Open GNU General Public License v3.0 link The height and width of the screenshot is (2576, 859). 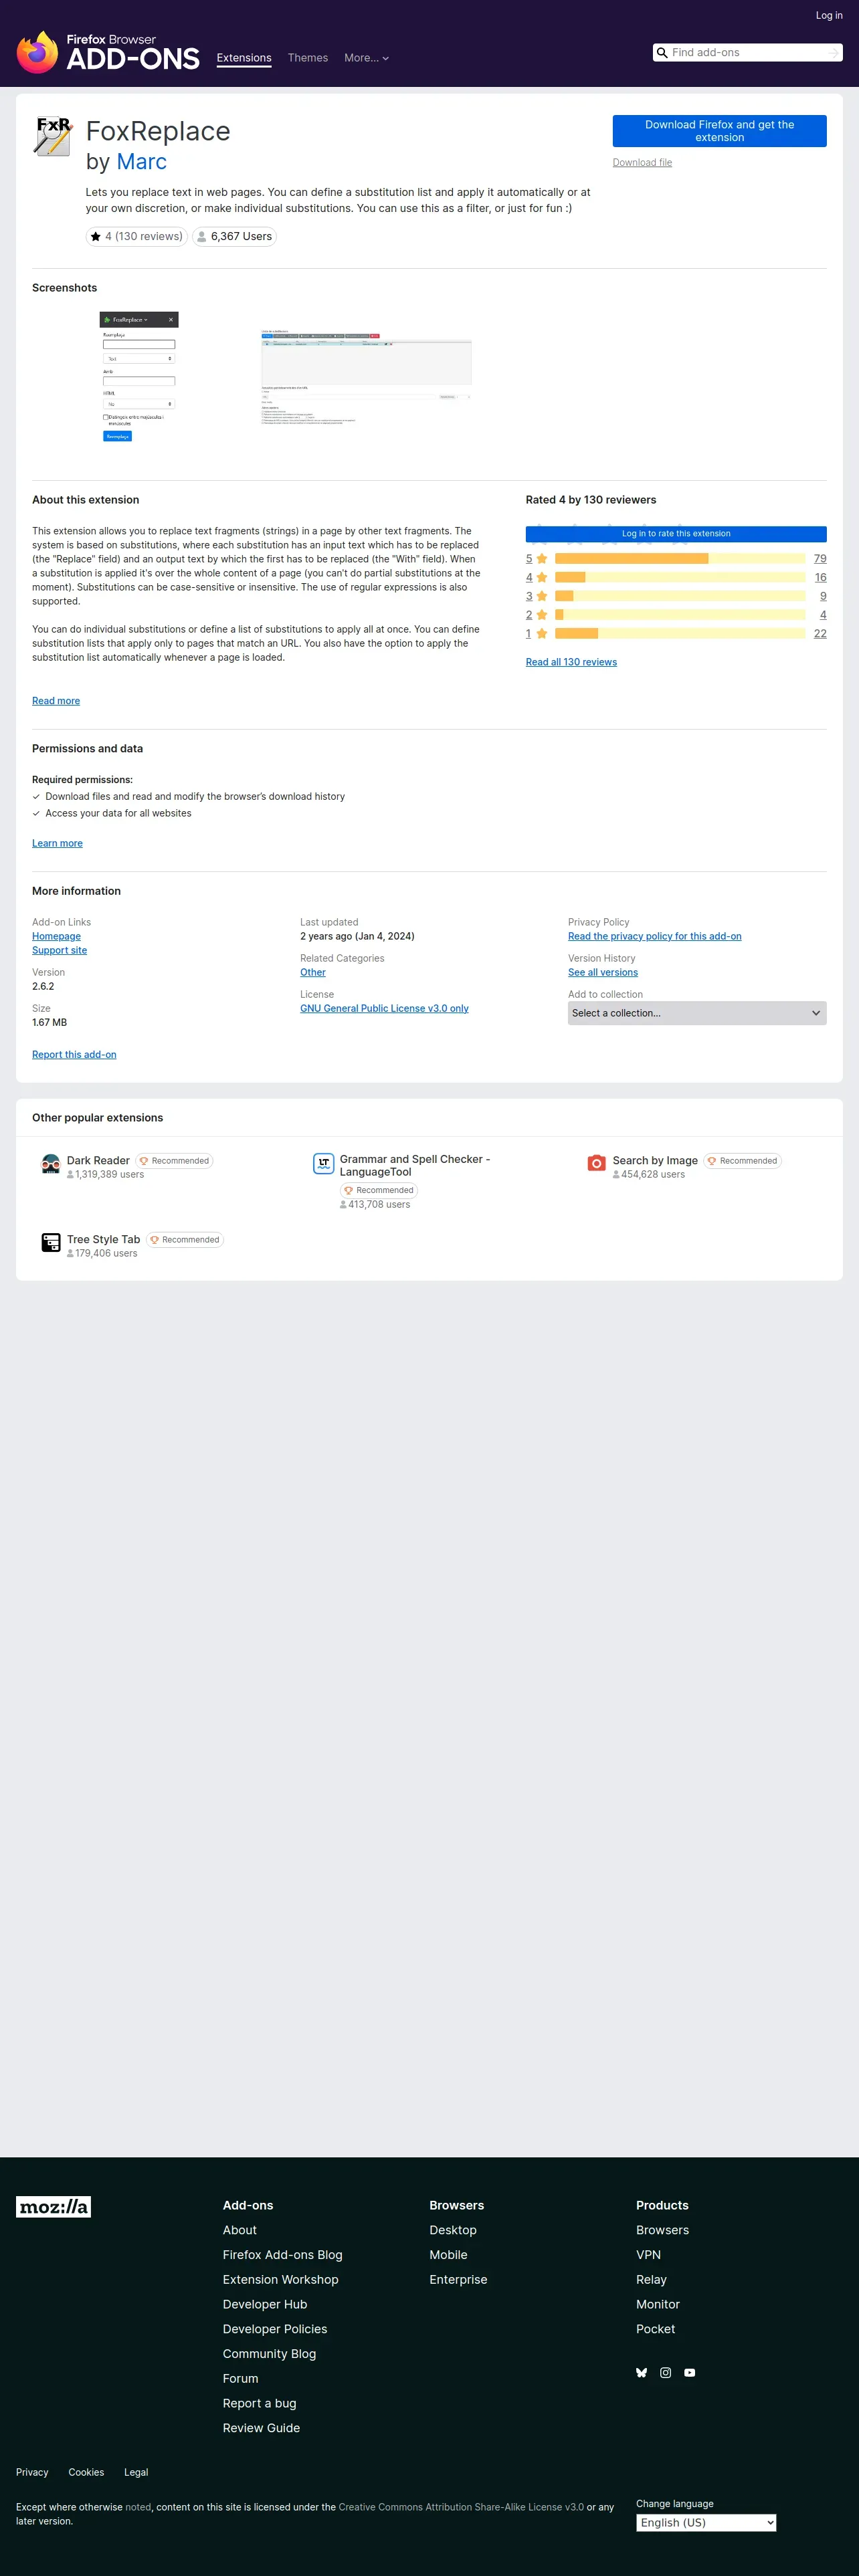tap(384, 1009)
